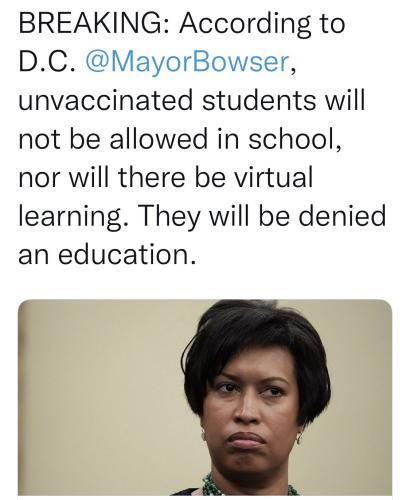Click the 'According to' text
Image resolution: width=410 pixels, height=500 pixels.
[262, 25]
